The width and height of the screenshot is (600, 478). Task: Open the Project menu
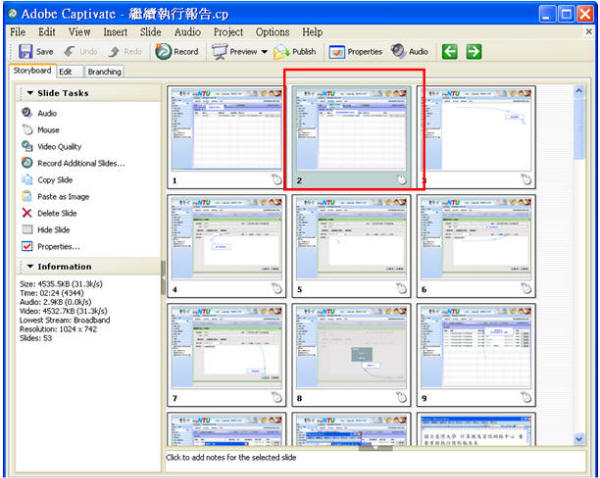(228, 32)
